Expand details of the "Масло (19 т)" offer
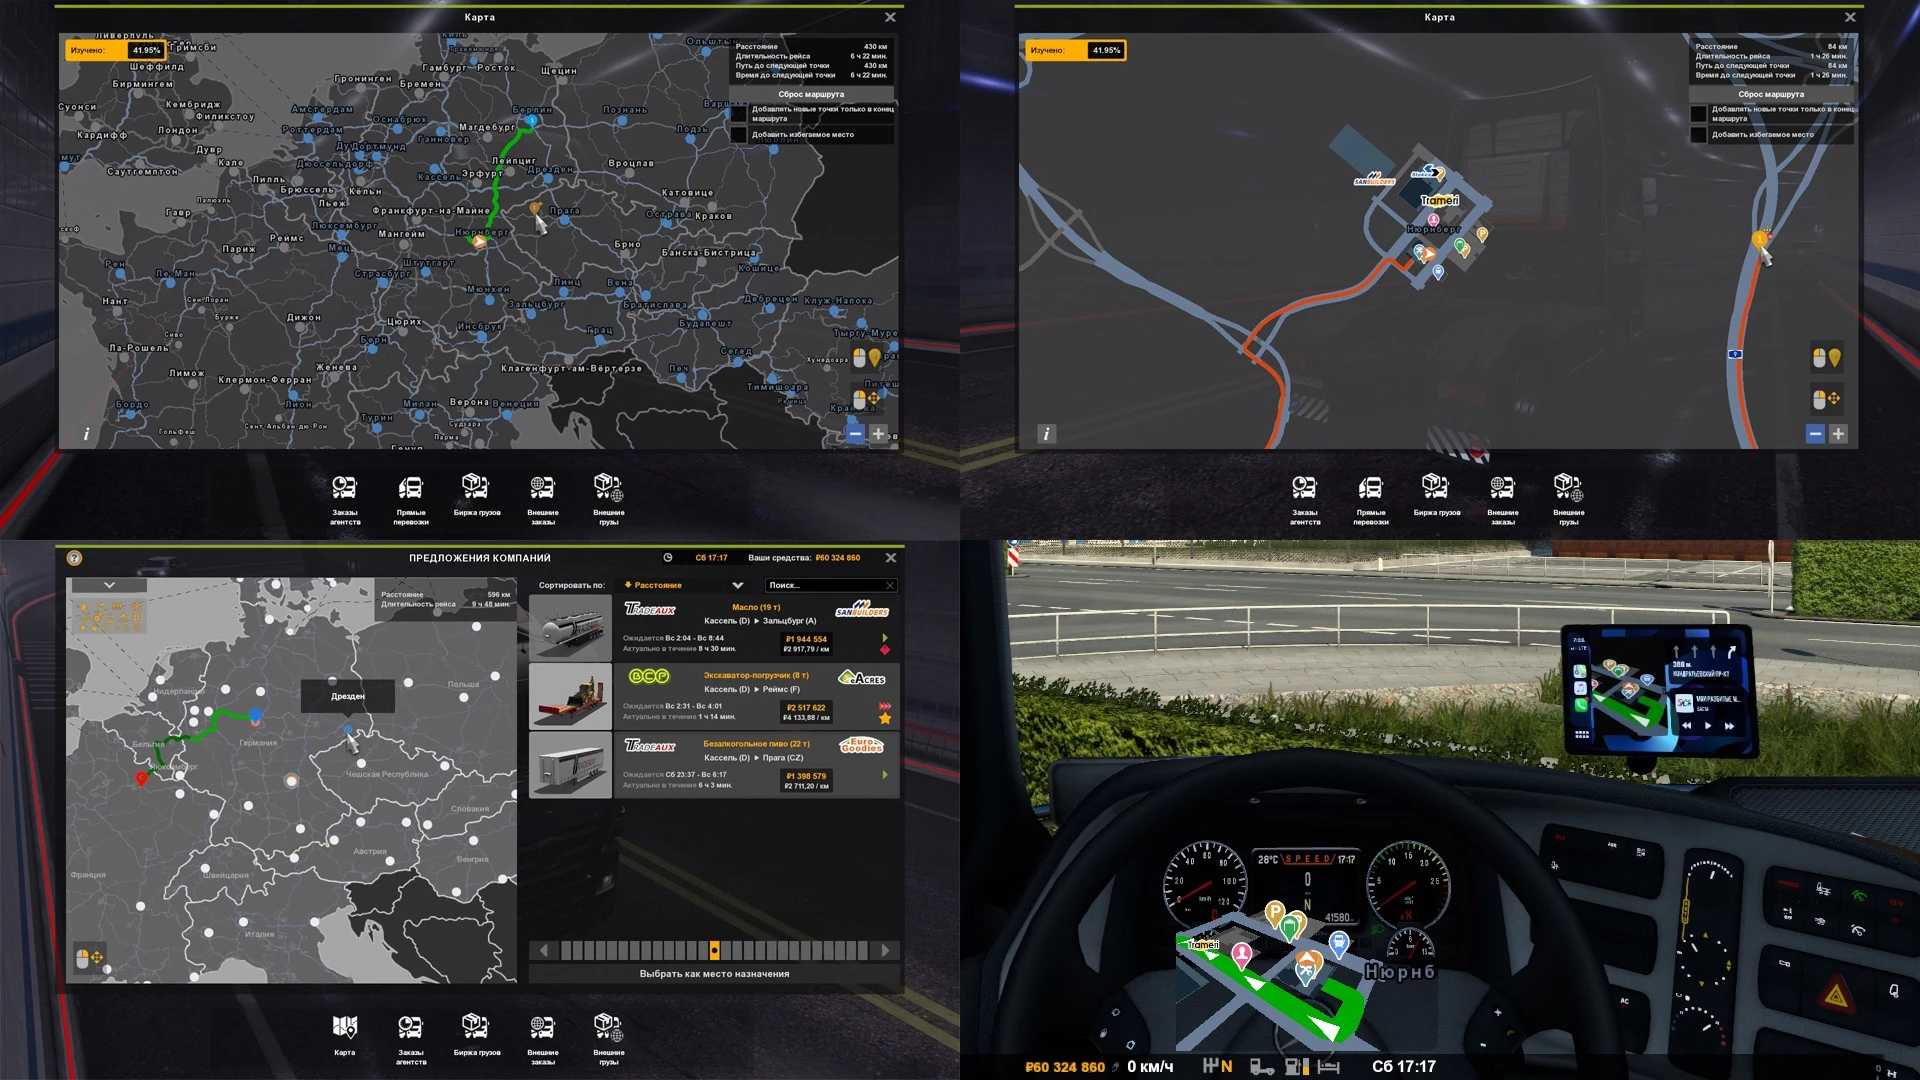 [886, 635]
